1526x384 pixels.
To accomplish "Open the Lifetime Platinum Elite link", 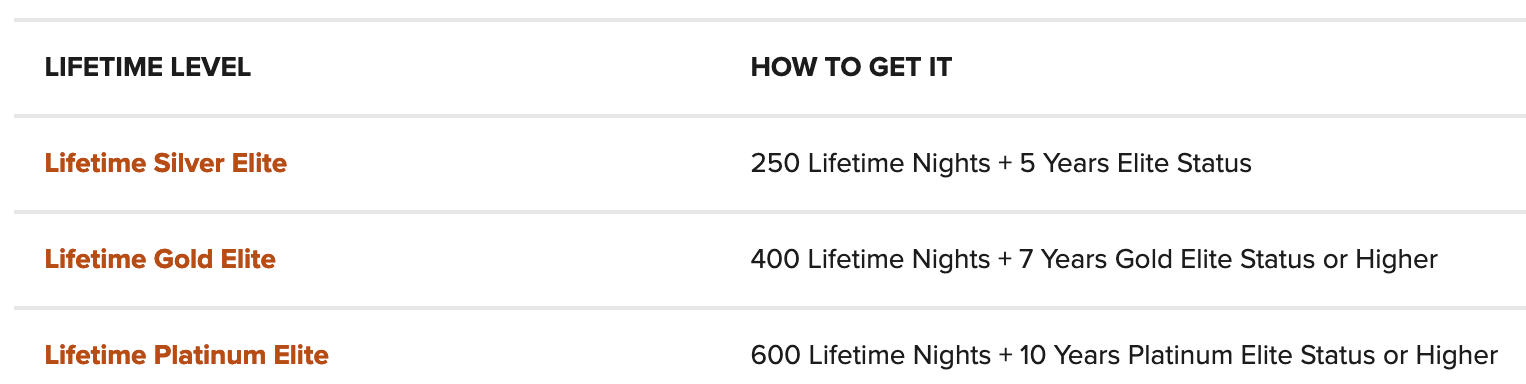I will point(187,354).
